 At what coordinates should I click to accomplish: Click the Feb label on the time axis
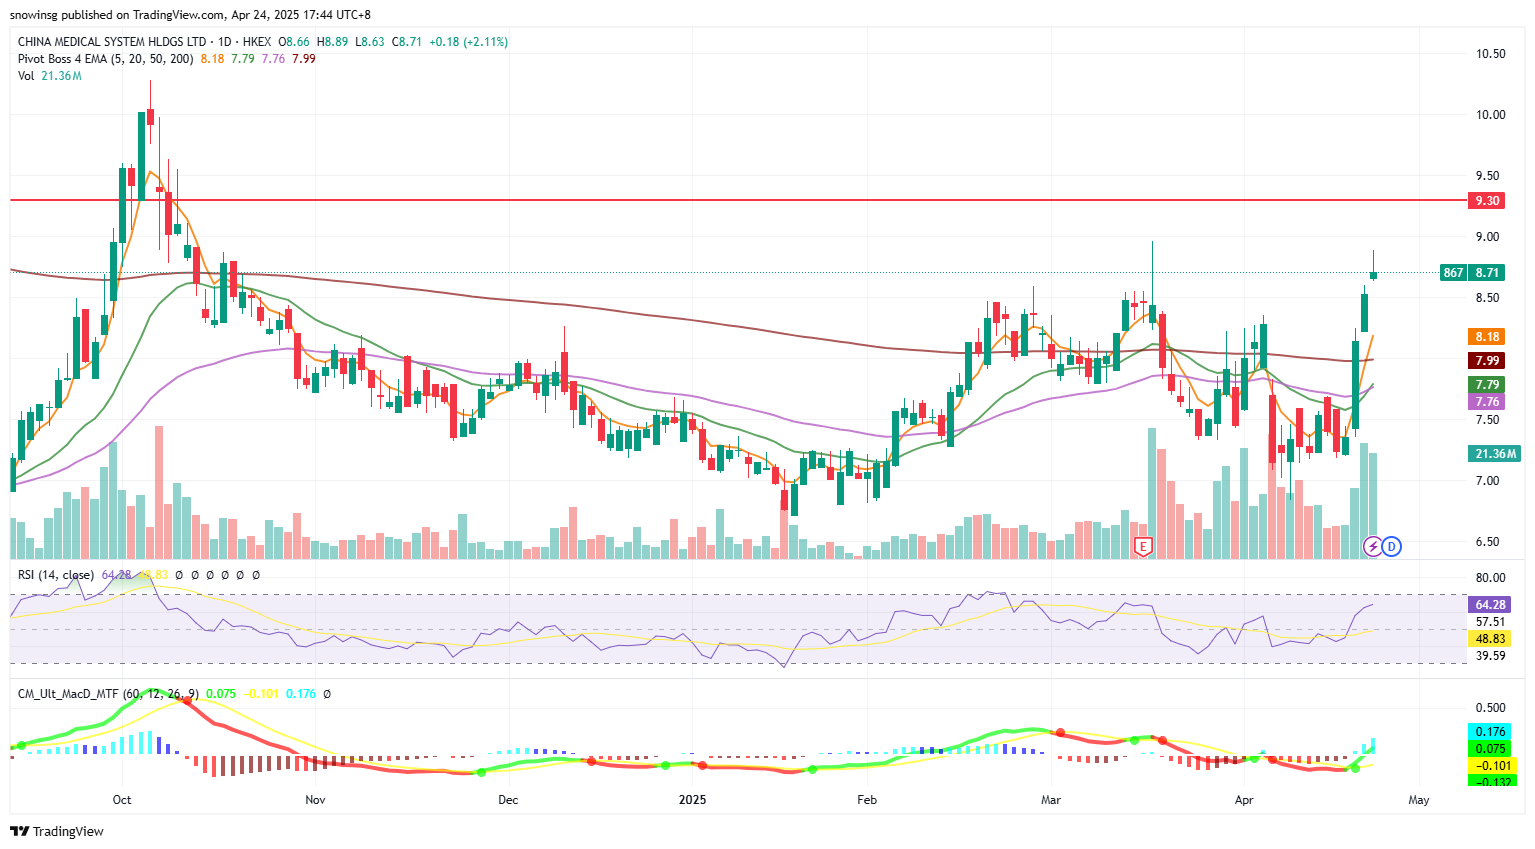click(867, 800)
